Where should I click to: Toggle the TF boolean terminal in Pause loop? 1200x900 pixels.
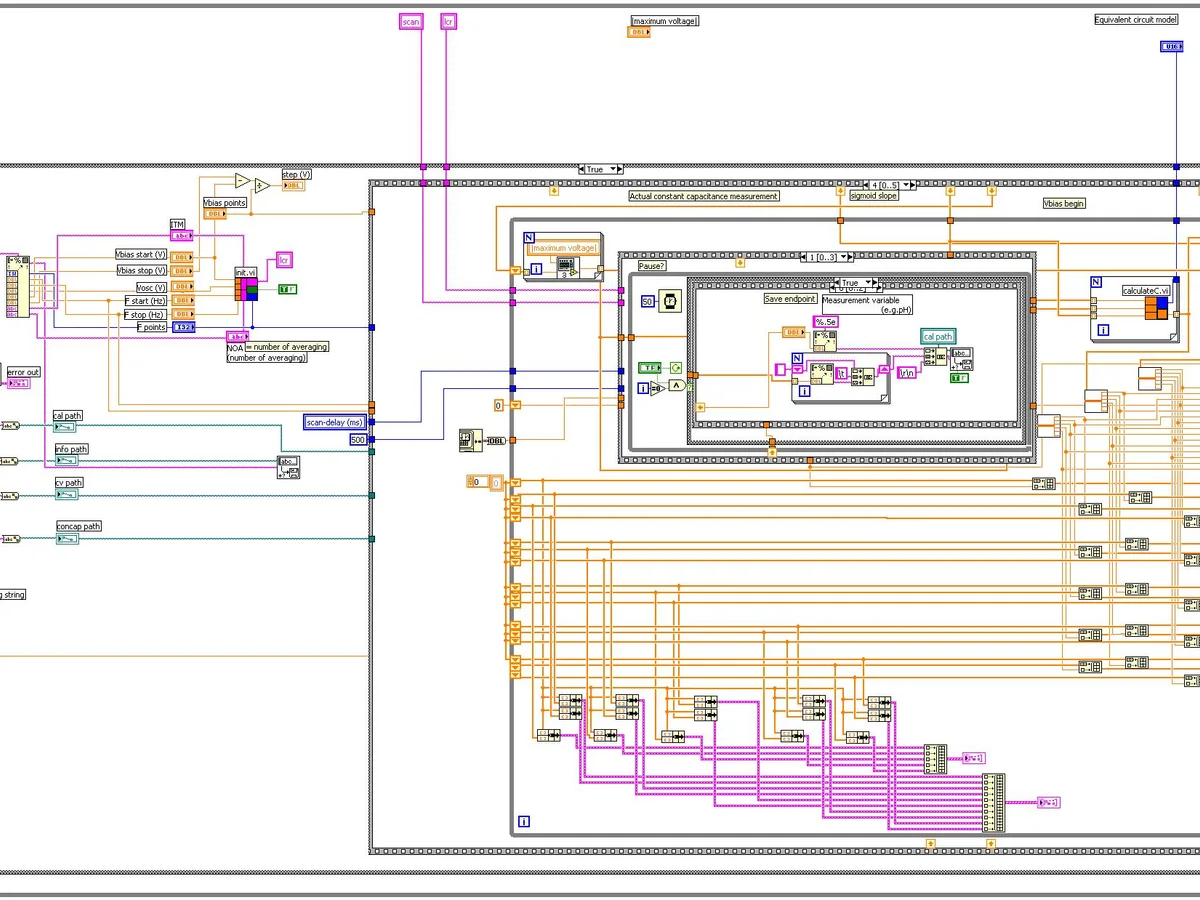point(650,368)
